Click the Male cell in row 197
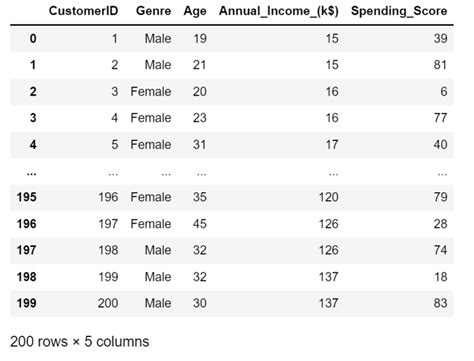474x361 pixels. click(158, 250)
